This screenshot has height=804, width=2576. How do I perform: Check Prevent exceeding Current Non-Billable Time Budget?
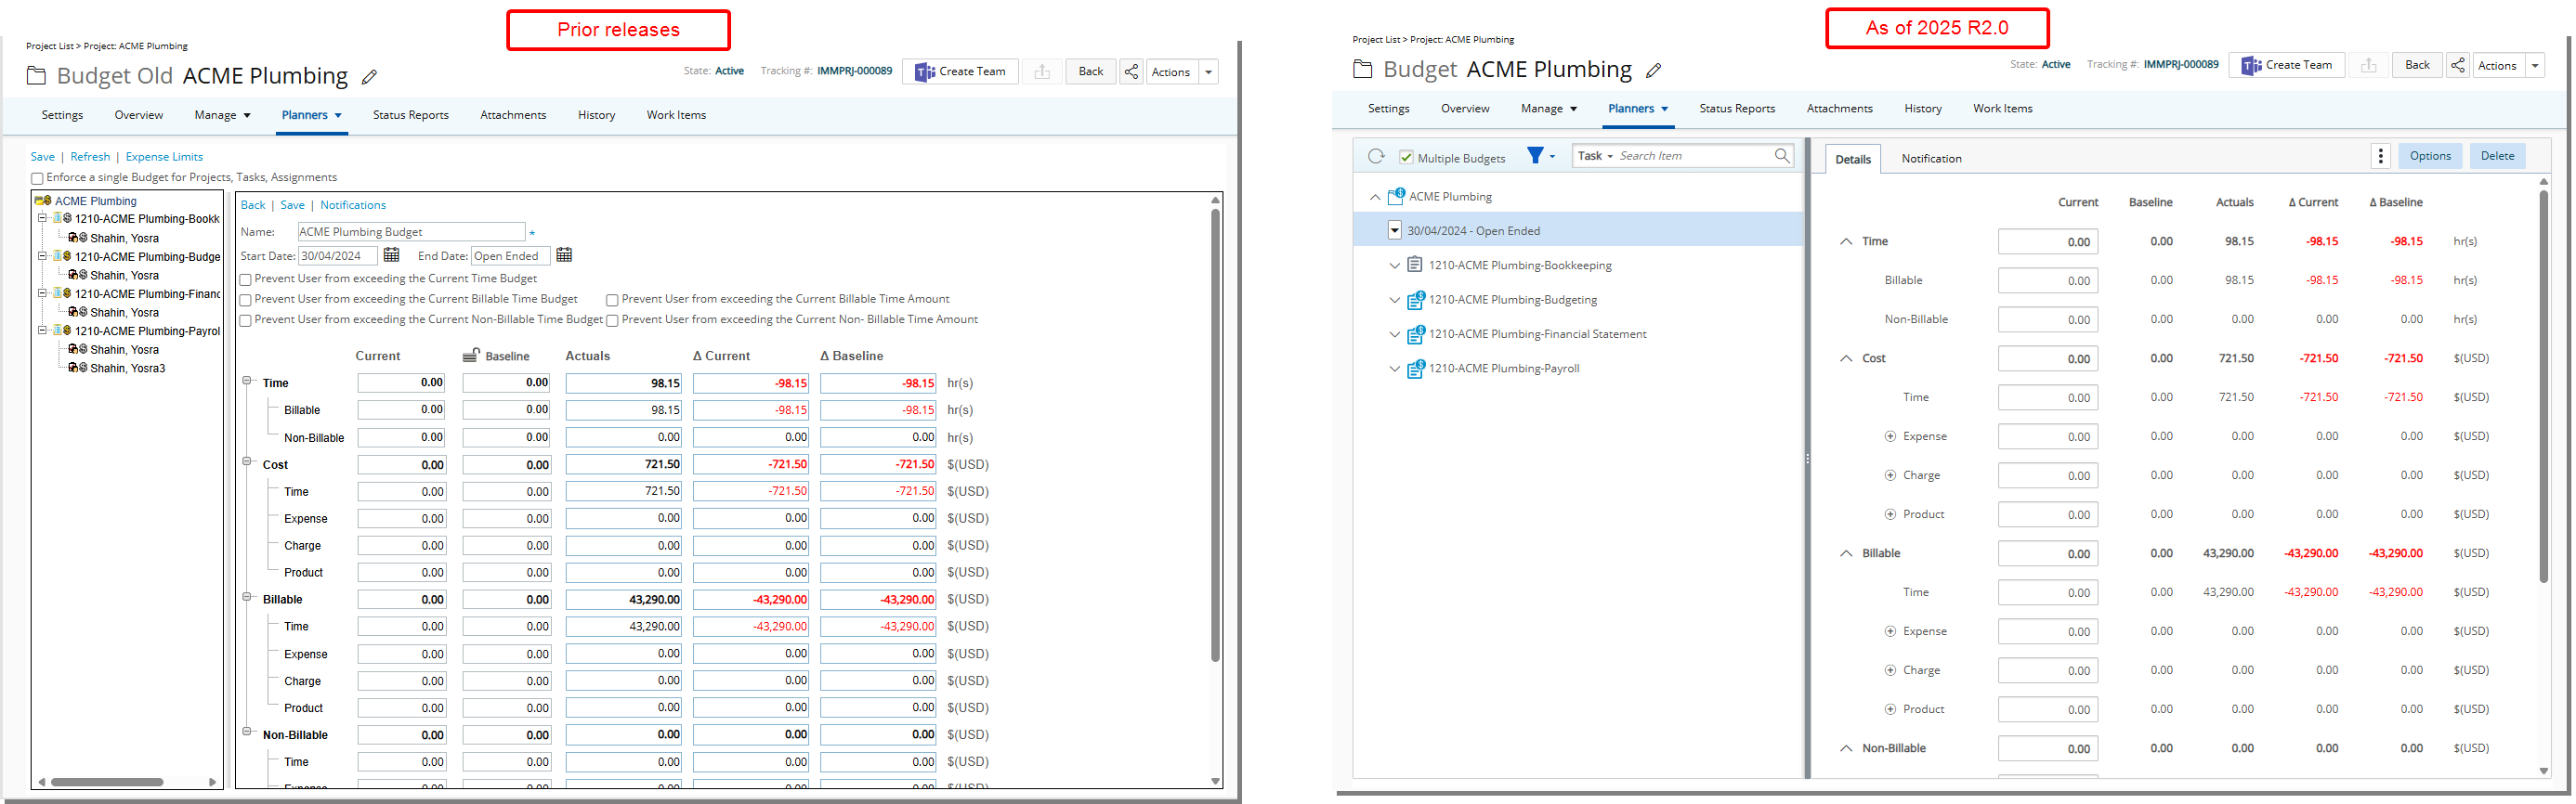coord(245,321)
